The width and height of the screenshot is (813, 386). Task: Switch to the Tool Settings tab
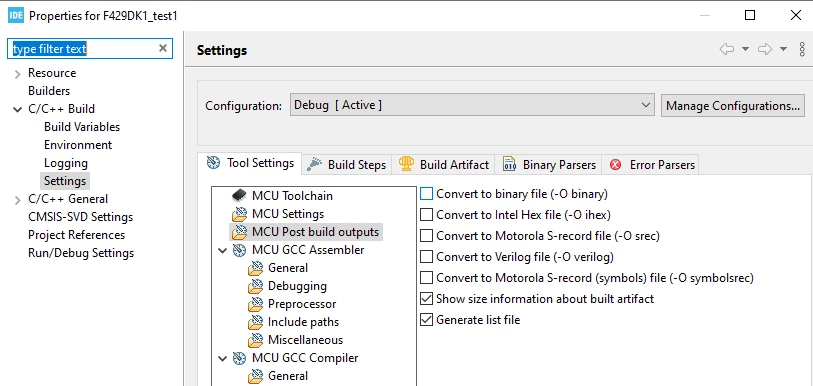click(250, 163)
